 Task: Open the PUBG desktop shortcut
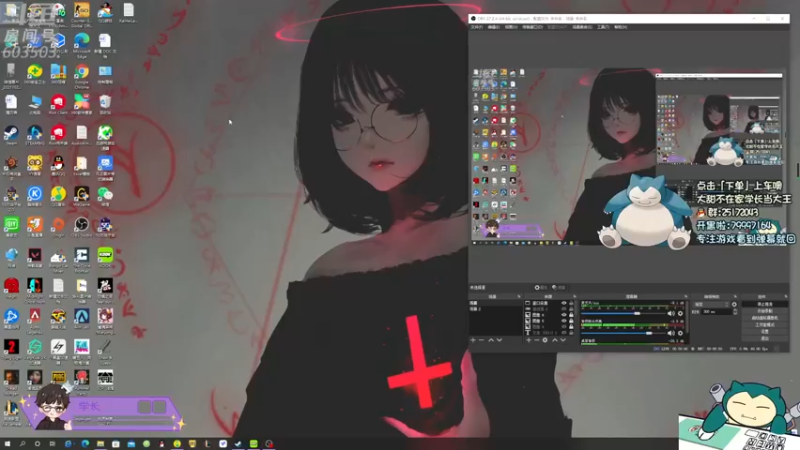point(58,379)
